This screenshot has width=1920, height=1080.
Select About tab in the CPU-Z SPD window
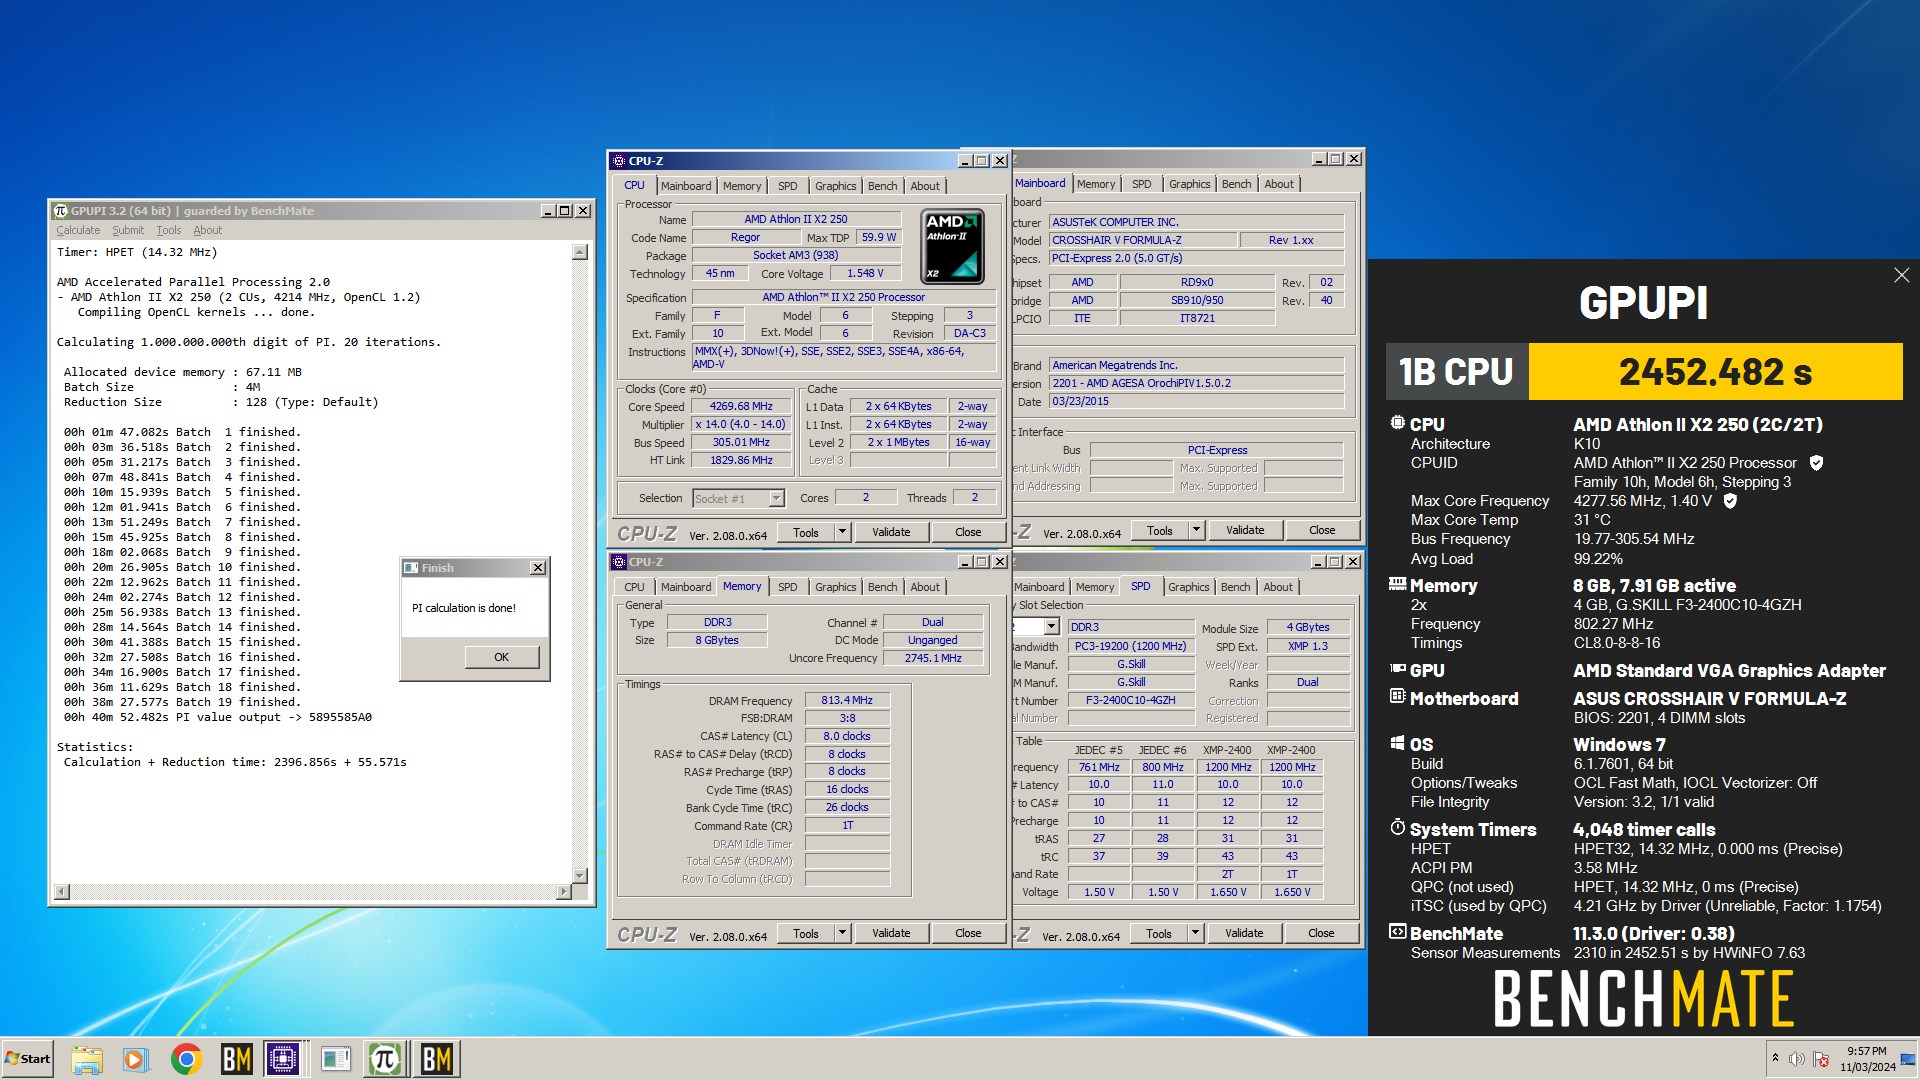pos(1278,587)
